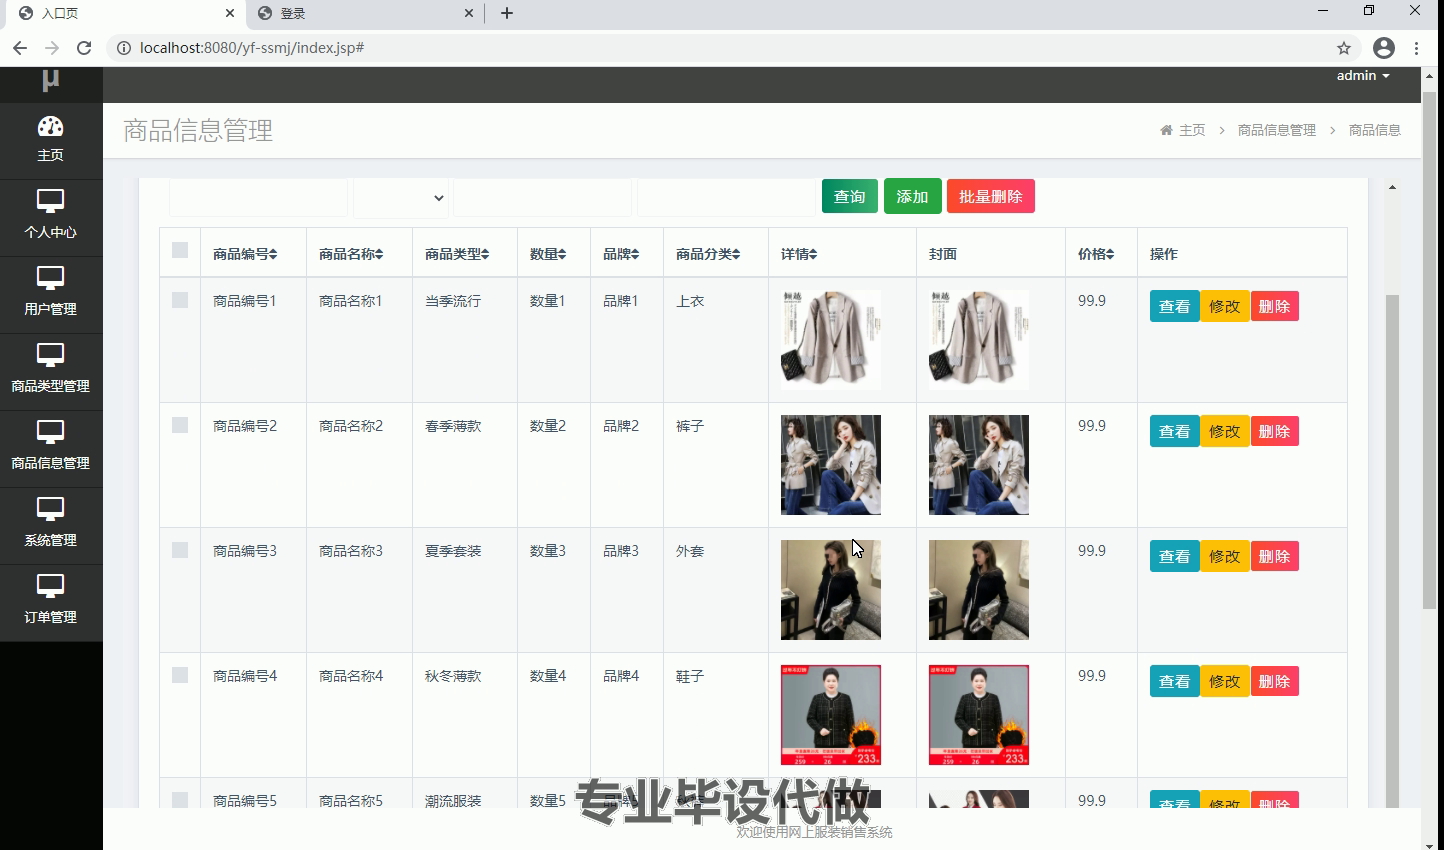The width and height of the screenshot is (1444, 850).
Task: Open the browser profile avatar
Action: (x=1384, y=48)
